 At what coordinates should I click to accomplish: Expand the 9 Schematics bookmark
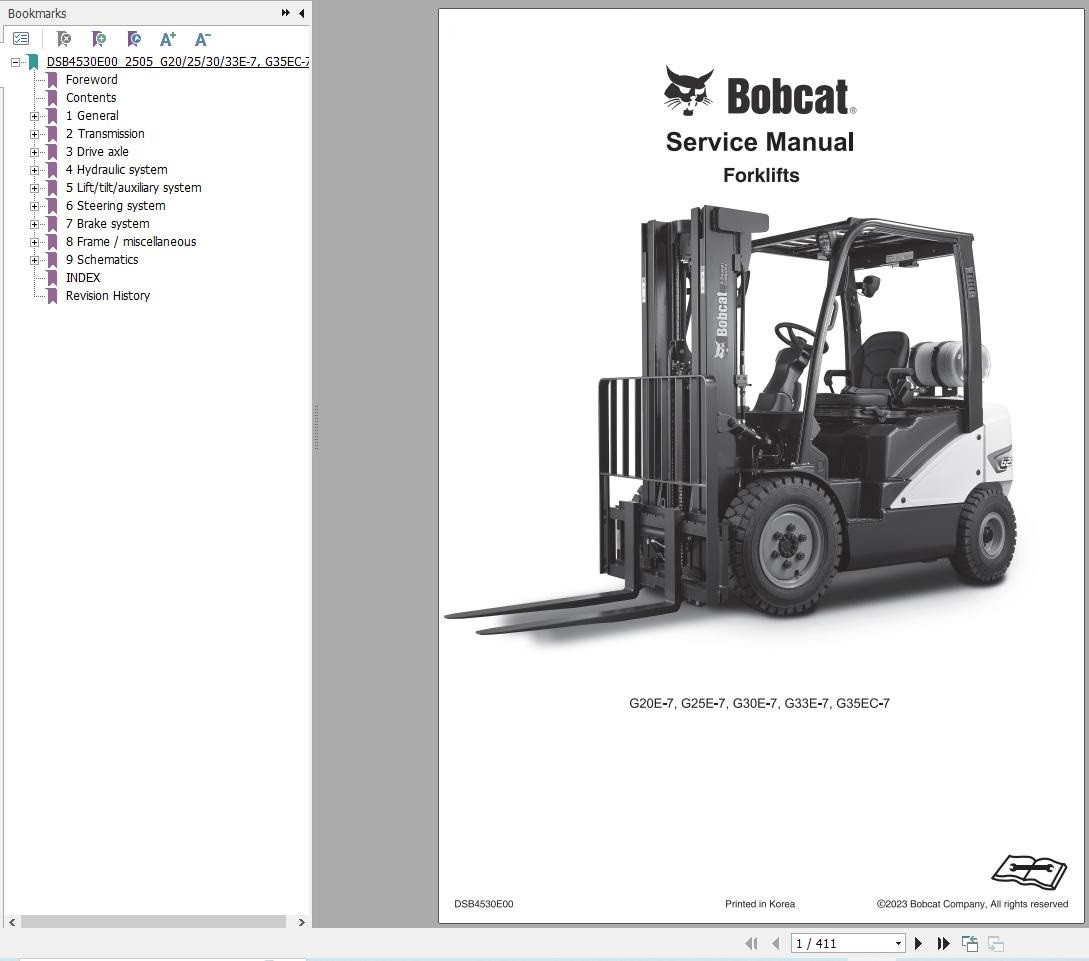[x=34, y=260]
